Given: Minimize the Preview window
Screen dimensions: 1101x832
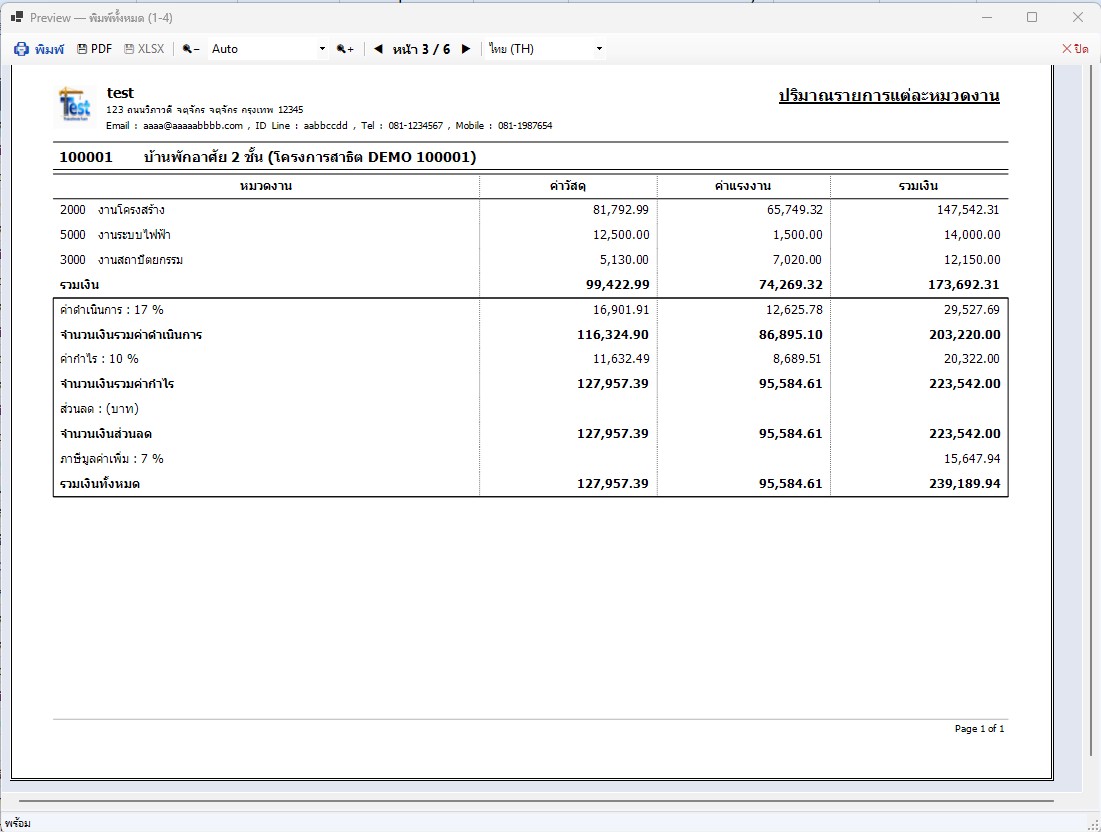Looking at the screenshot, I should (x=987, y=17).
